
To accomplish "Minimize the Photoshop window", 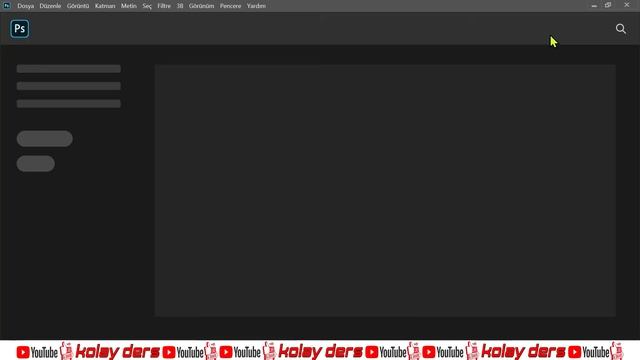I will tap(594, 5).
